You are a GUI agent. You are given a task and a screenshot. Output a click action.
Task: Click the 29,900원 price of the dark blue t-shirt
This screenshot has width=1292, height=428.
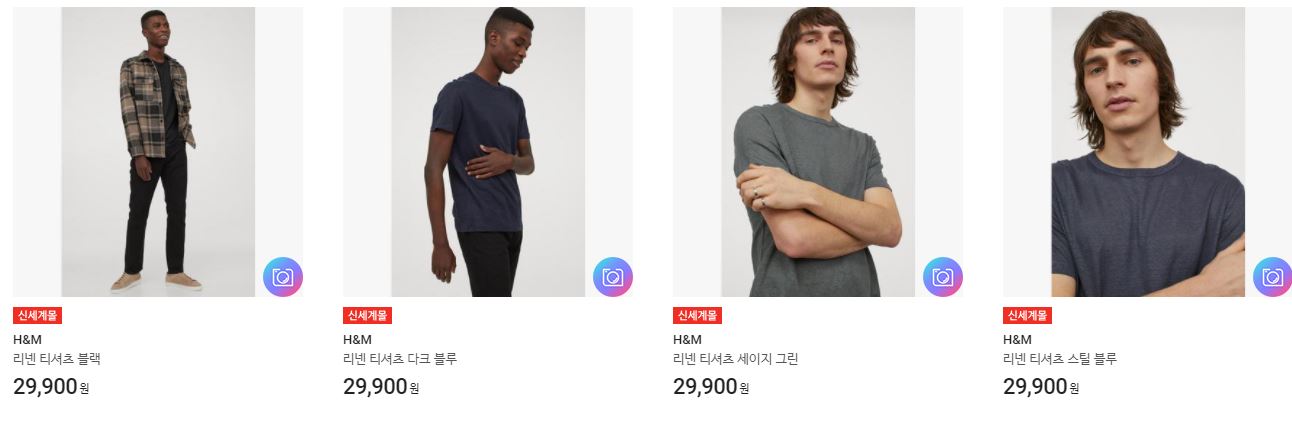(381, 386)
